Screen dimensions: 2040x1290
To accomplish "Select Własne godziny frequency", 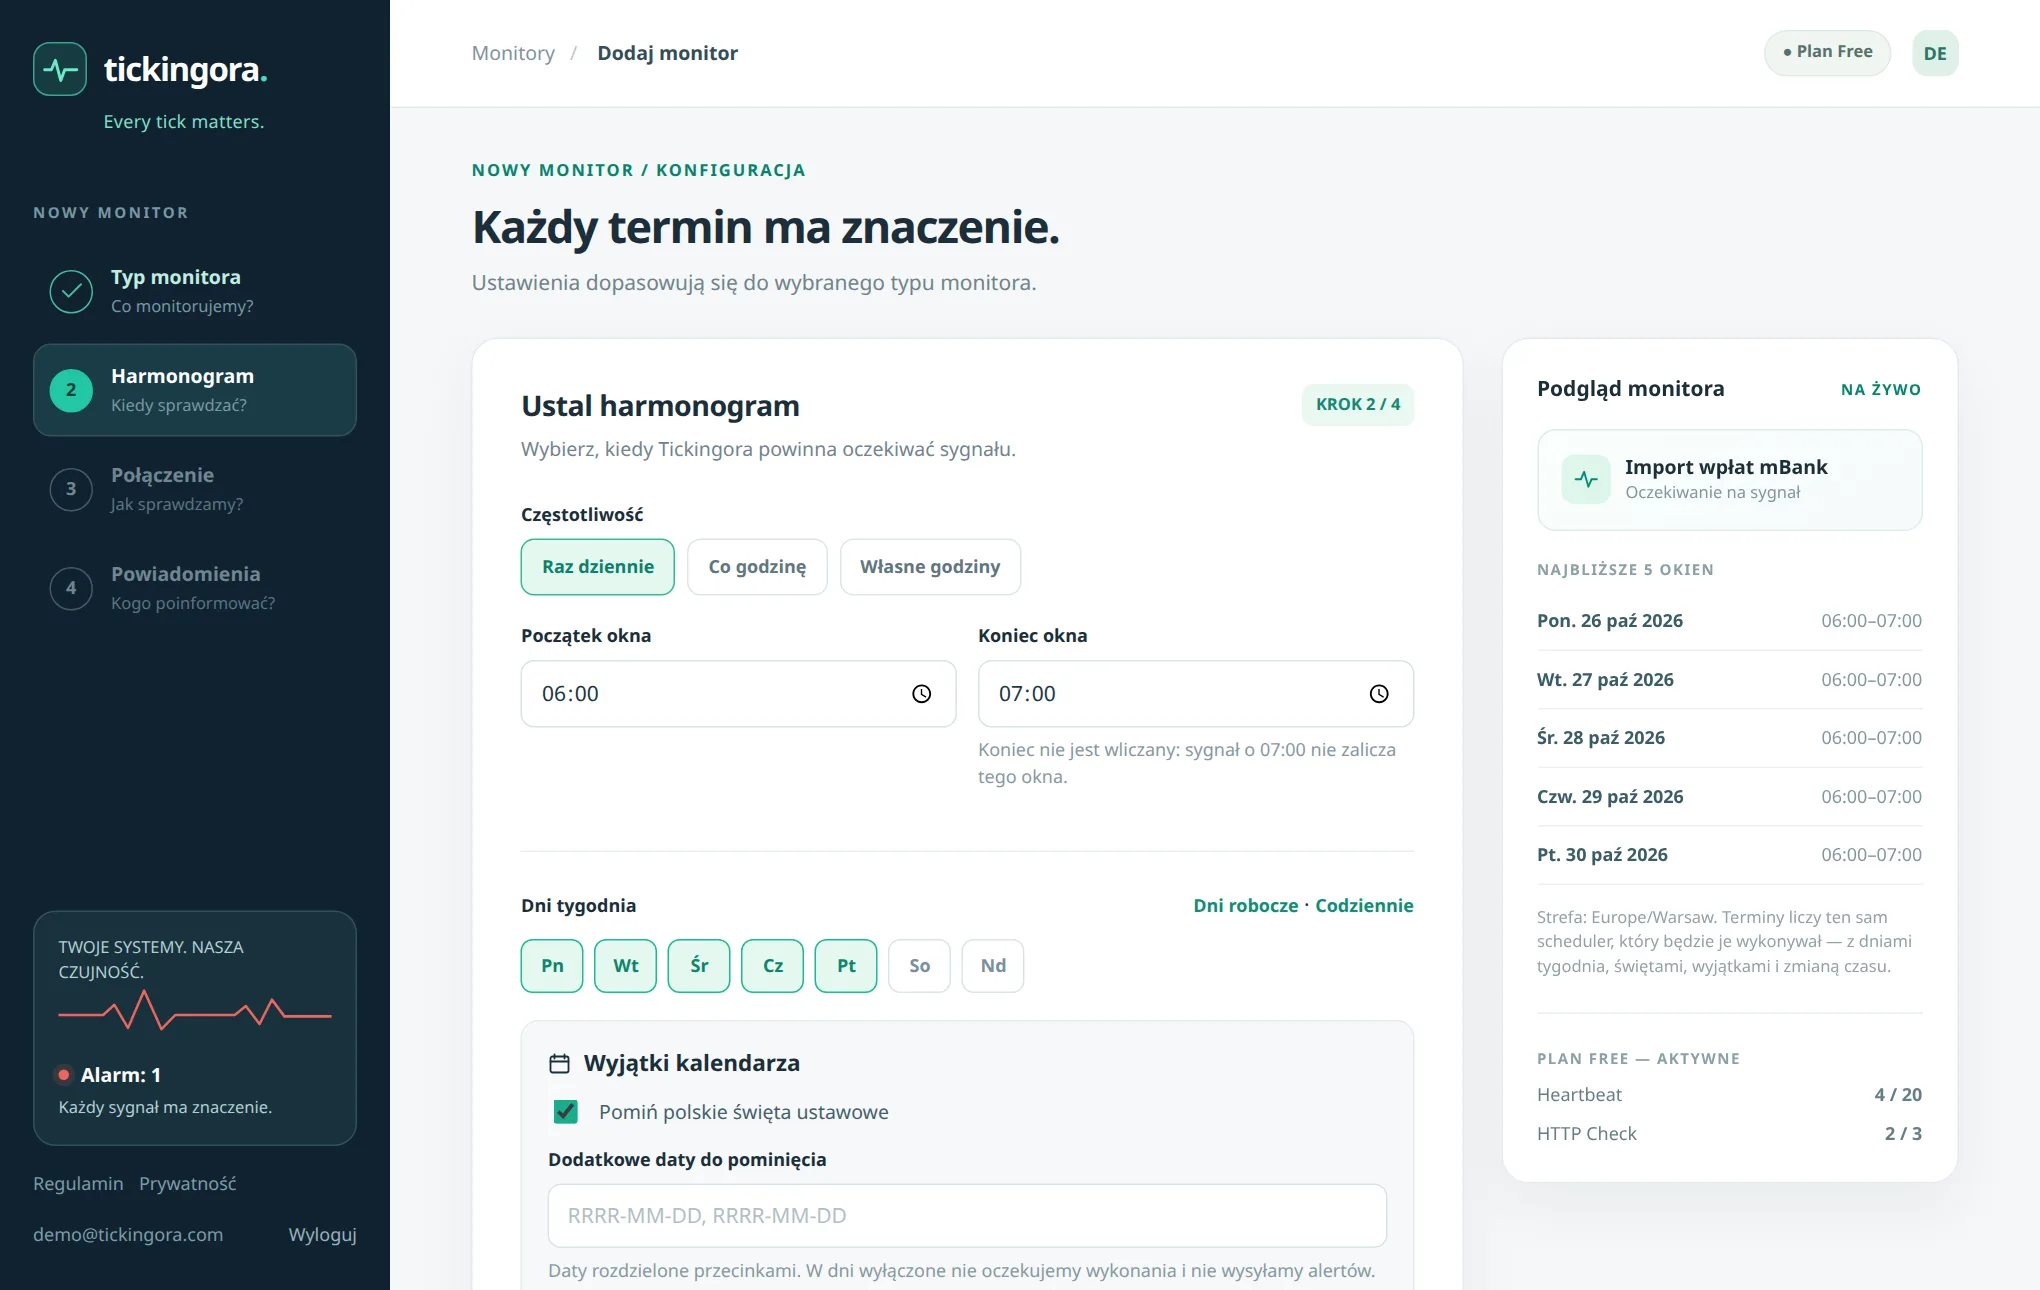I will click(930, 567).
